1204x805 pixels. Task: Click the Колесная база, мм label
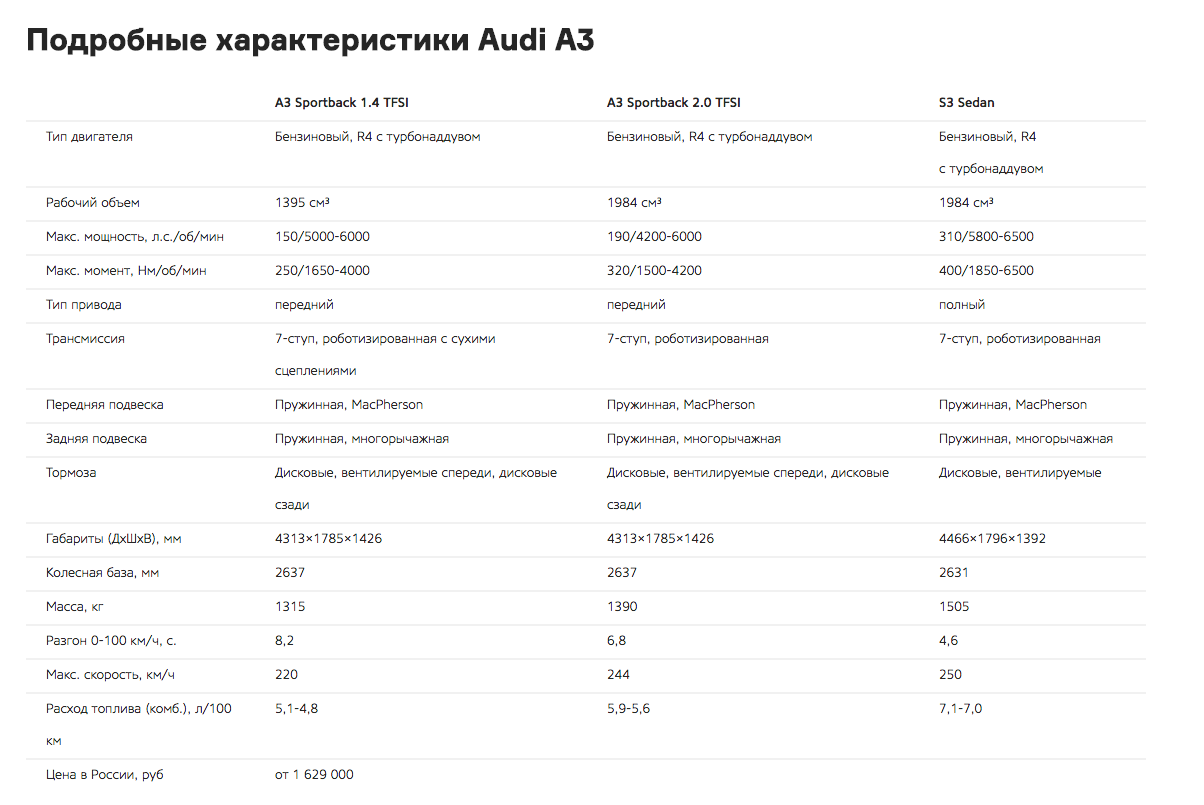coord(103,573)
